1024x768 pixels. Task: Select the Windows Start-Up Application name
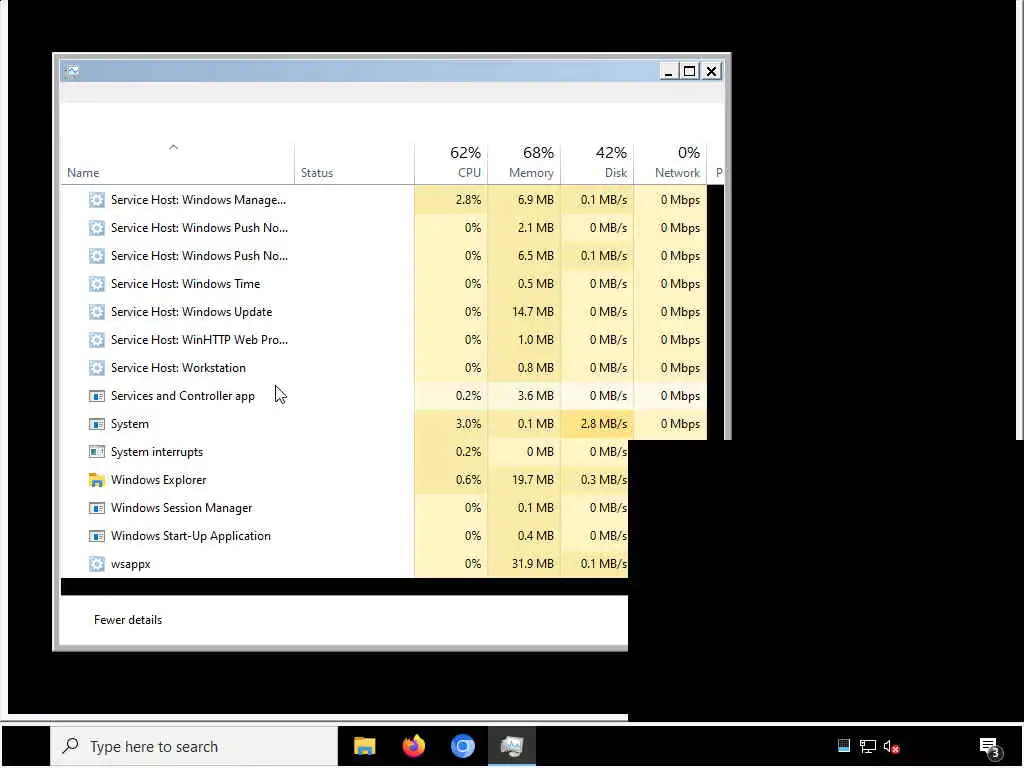[x=191, y=536]
